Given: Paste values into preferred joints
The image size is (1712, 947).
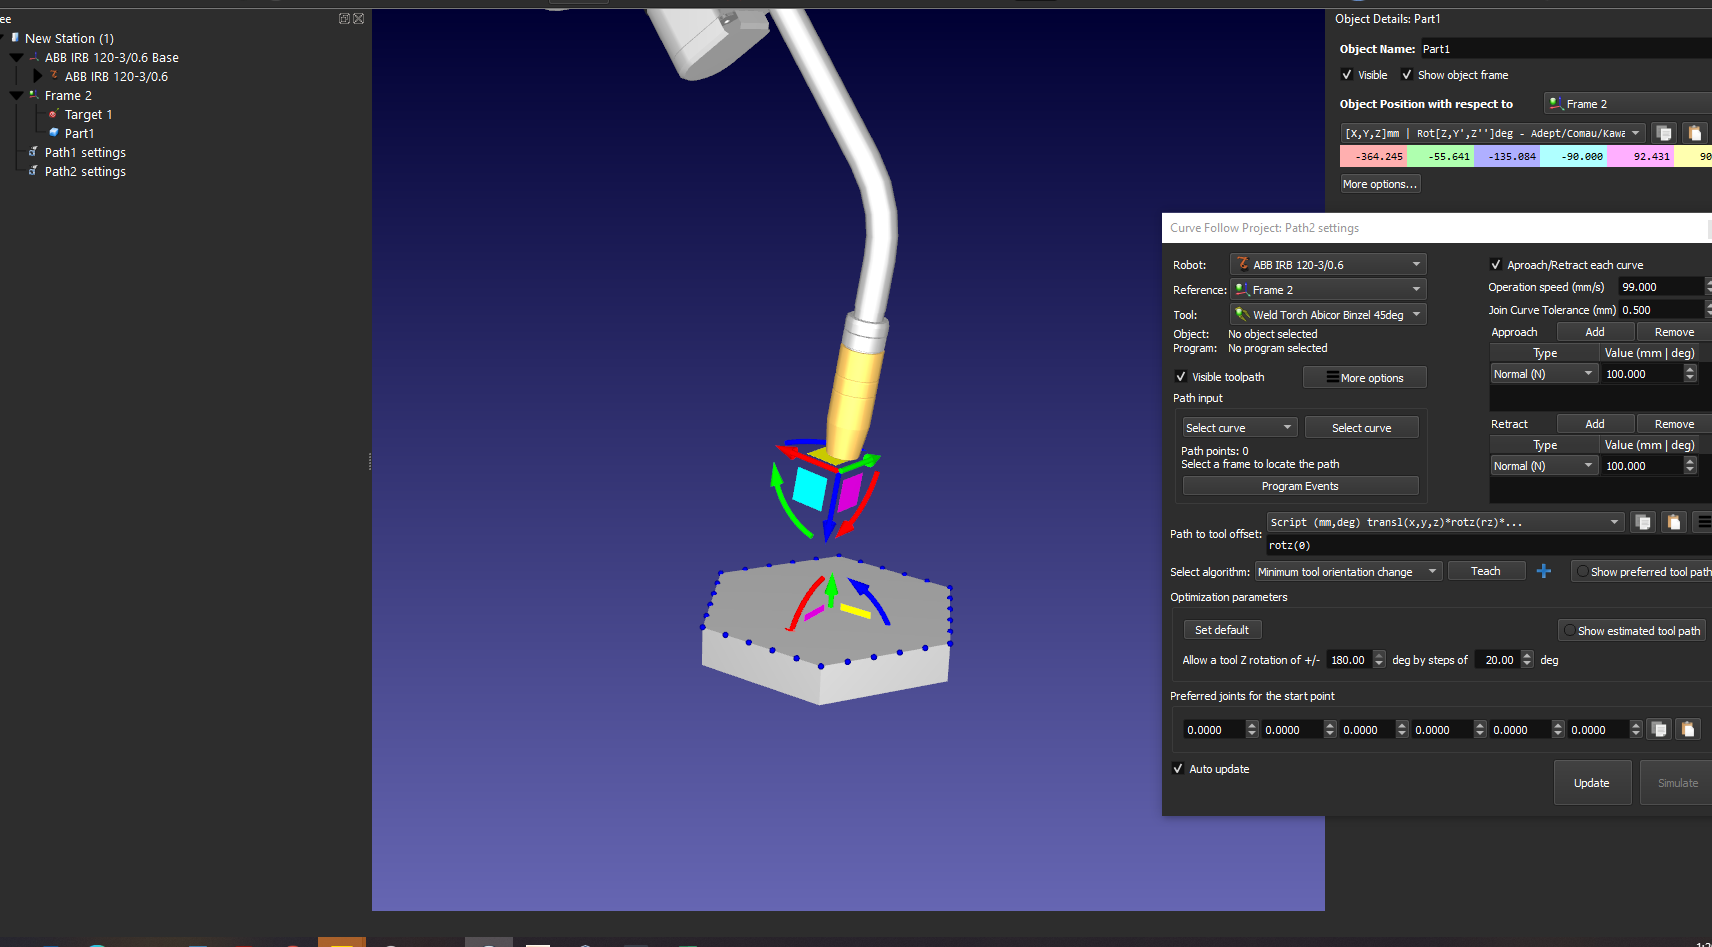Looking at the screenshot, I should (x=1688, y=730).
